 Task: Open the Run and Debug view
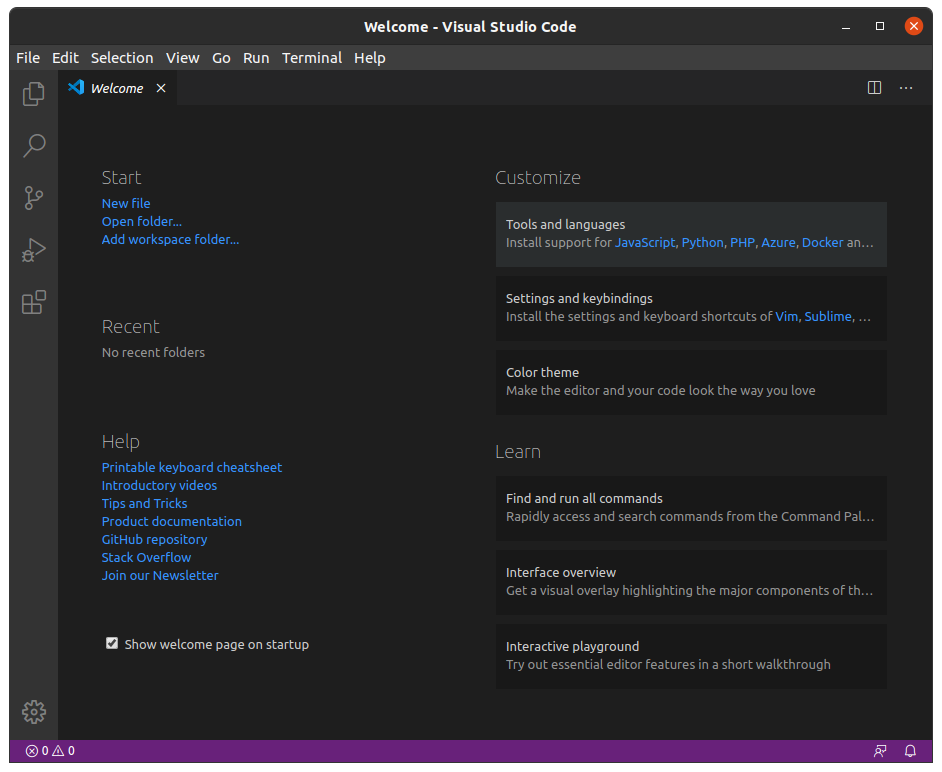(34, 250)
